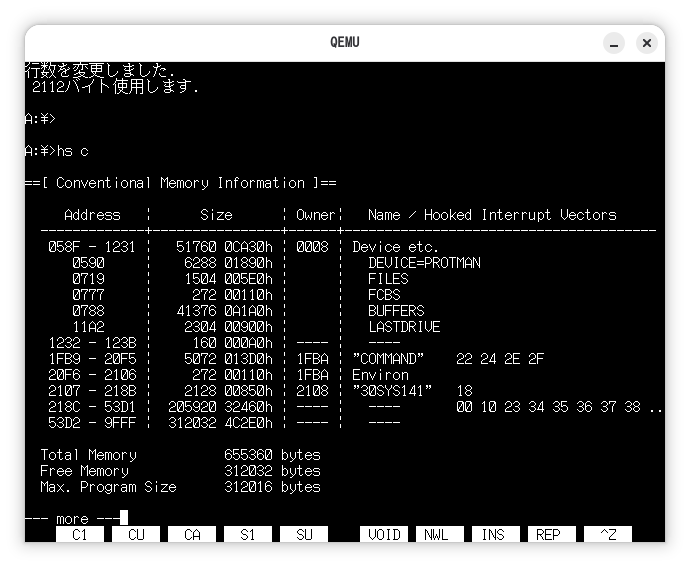Click the Conventional Memory Information heading
The width and height of the screenshot is (690, 567).
(x=180, y=183)
